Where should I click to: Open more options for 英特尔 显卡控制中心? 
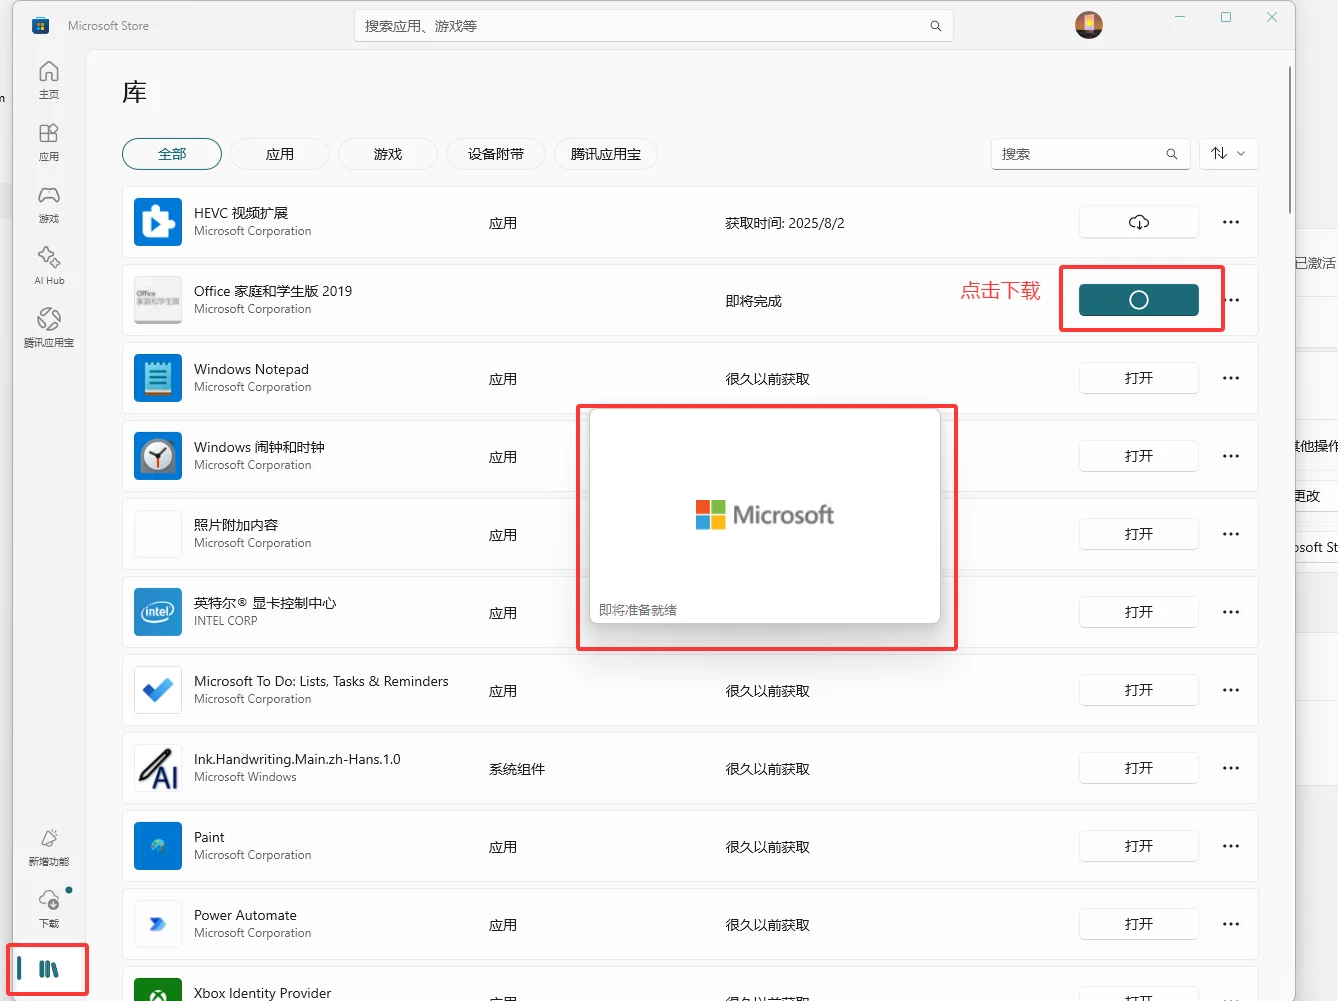click(1231, 612)
